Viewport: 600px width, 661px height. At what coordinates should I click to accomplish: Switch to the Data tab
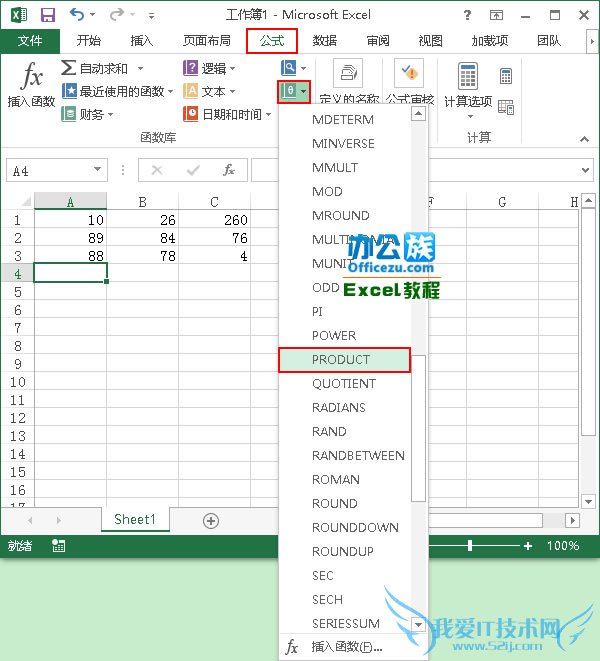click(325, 41)
